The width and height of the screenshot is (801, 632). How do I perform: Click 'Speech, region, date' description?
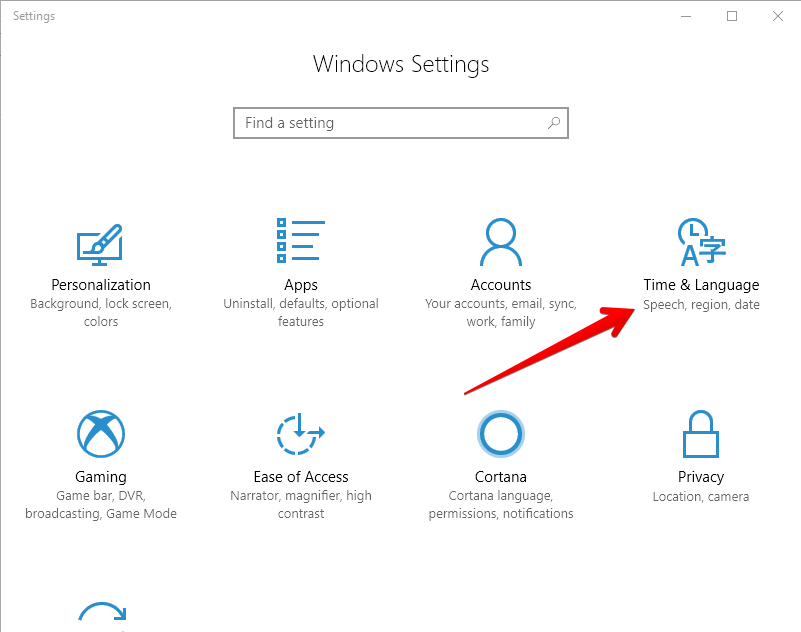coord(701,305)
